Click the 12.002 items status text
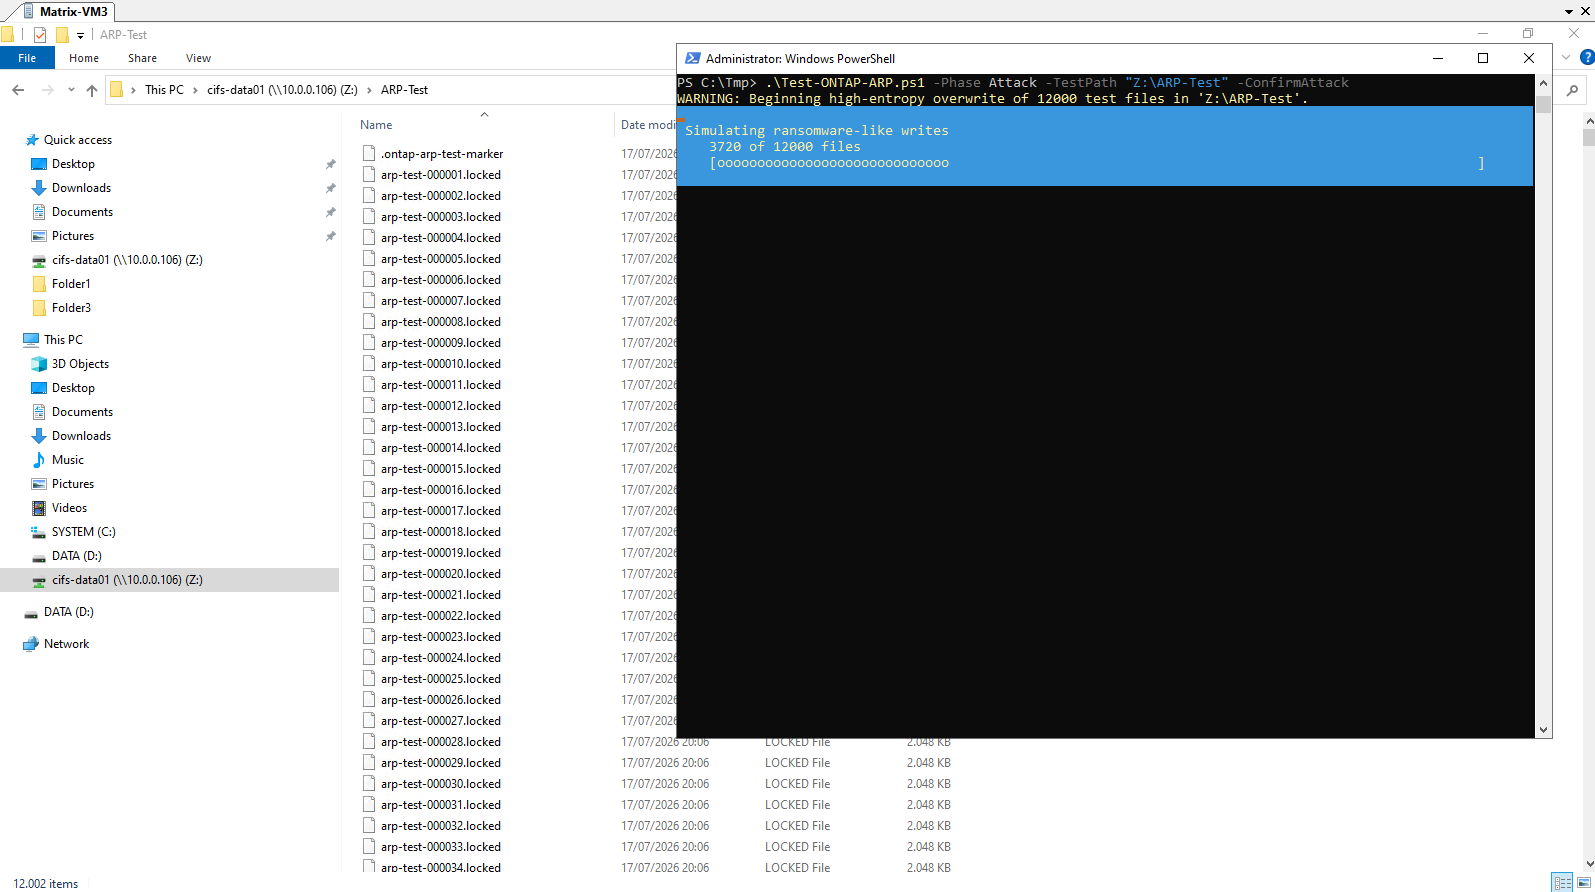The image size is (1595, 892). tap(46, 884)
